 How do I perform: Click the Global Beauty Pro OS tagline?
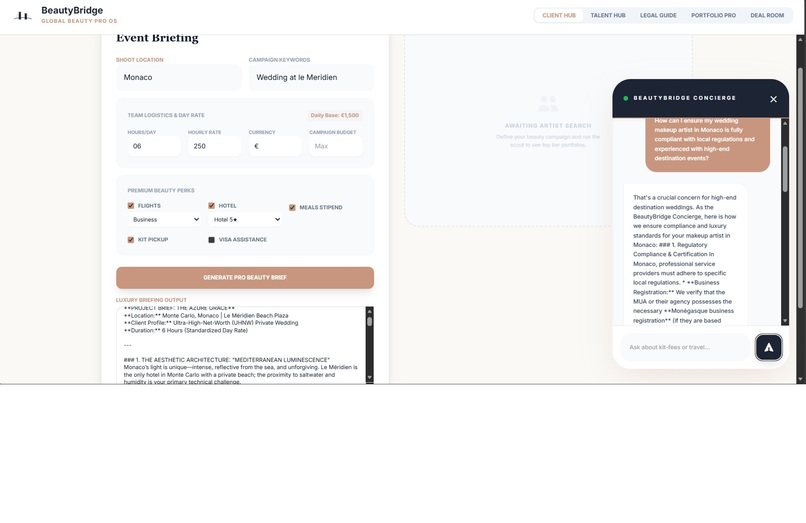pos(79,21)
